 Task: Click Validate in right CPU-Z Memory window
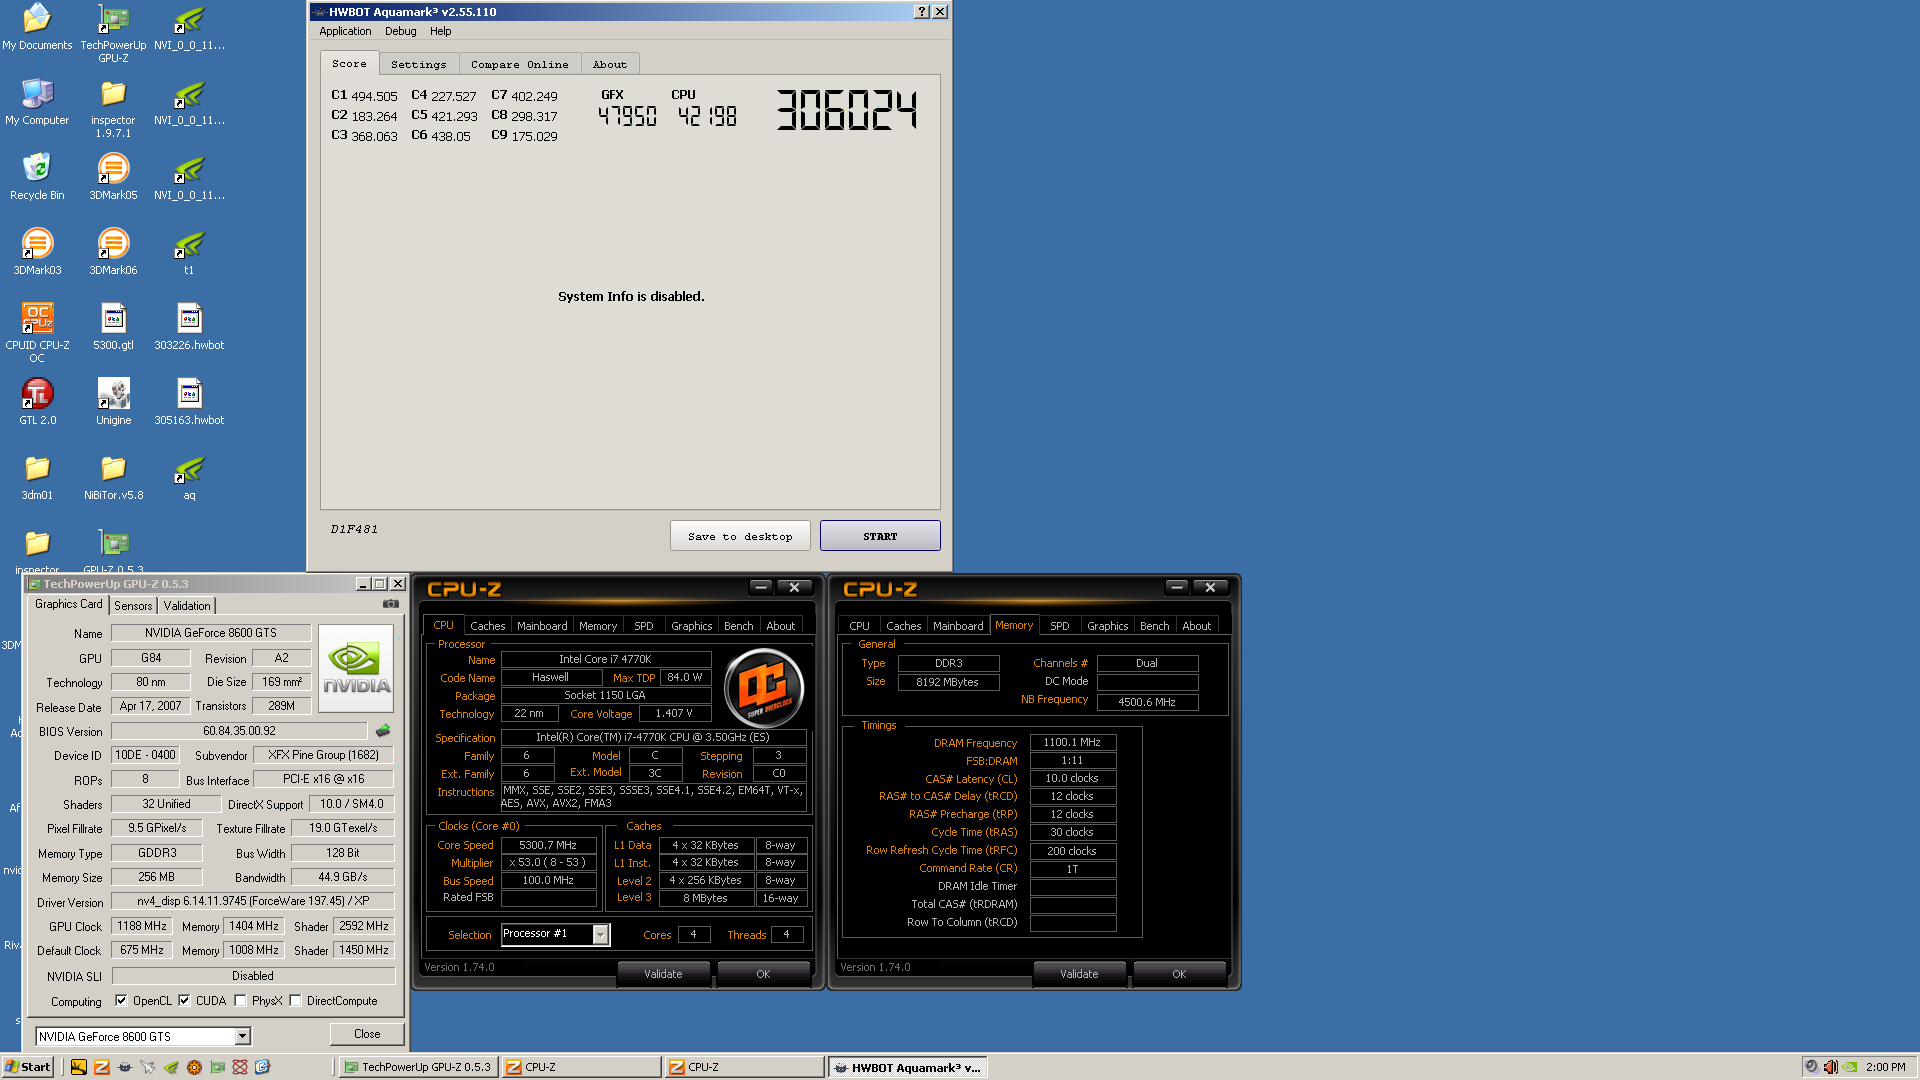(1079, 974)
